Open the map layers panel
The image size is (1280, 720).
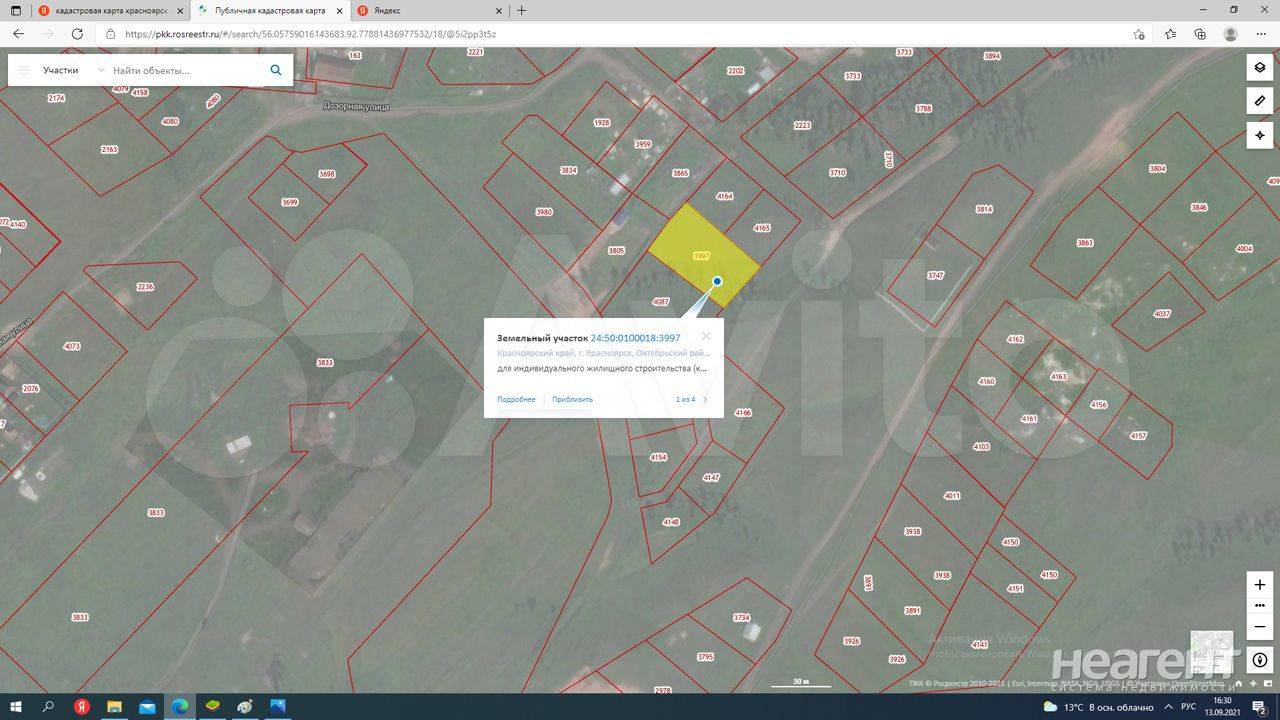1260,68
